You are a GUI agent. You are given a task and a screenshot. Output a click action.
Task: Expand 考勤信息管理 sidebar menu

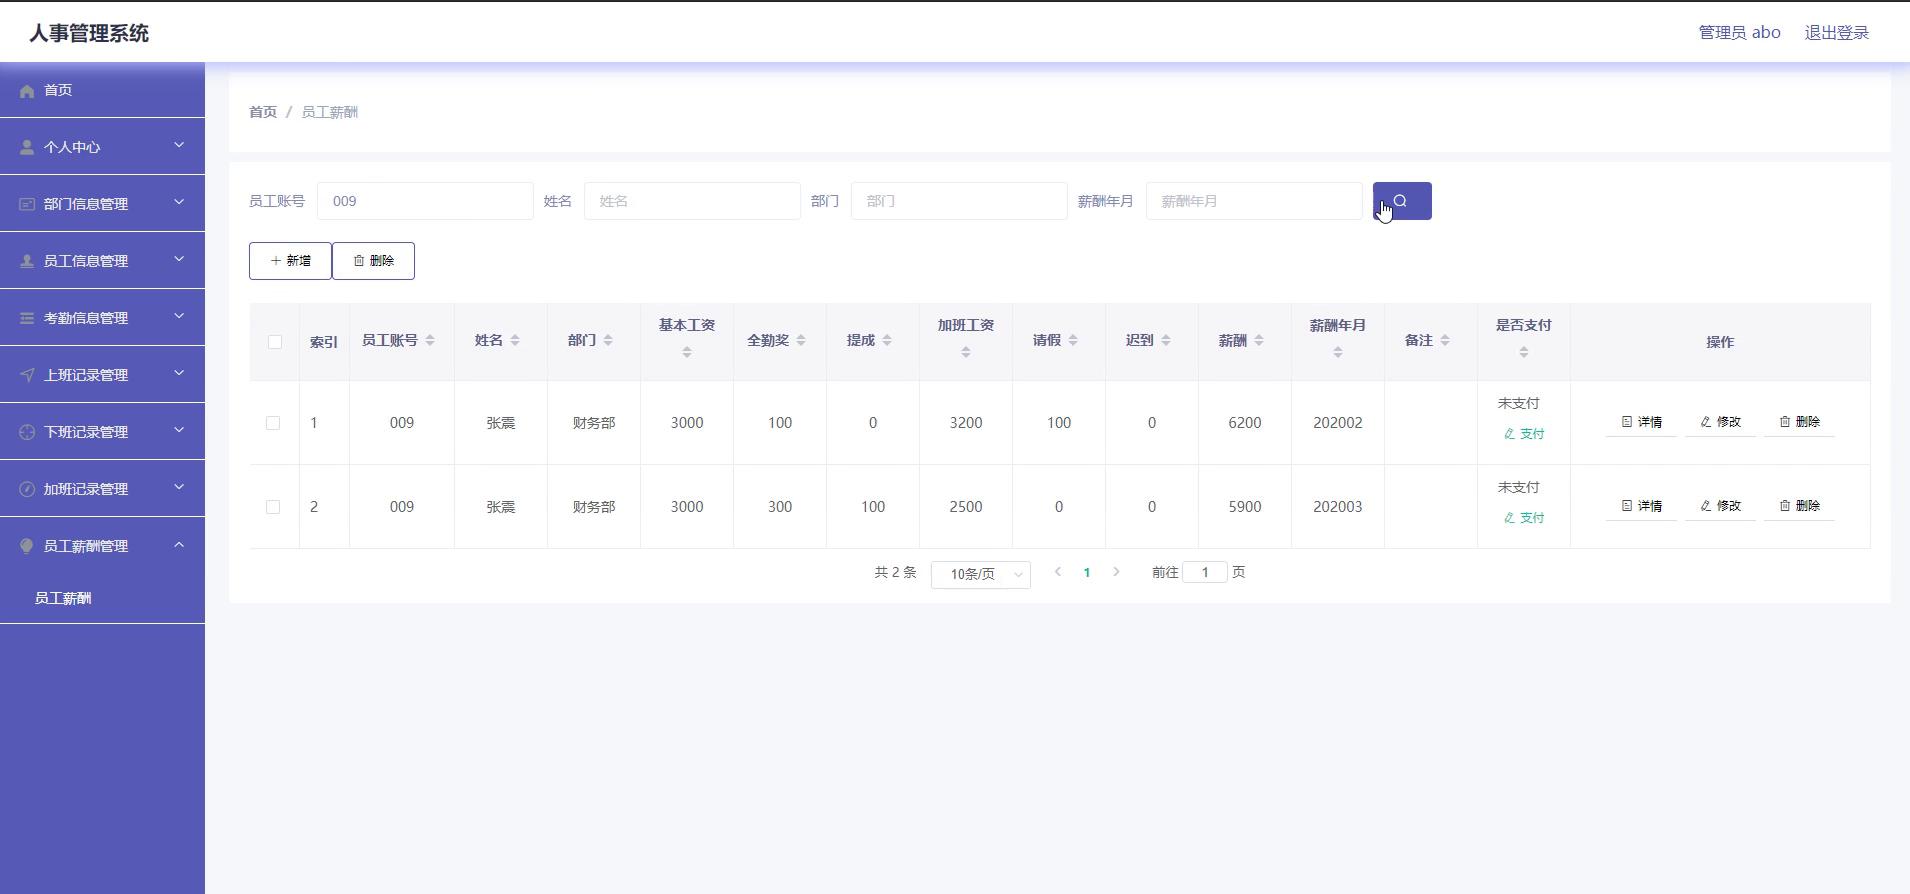point(102,318)
